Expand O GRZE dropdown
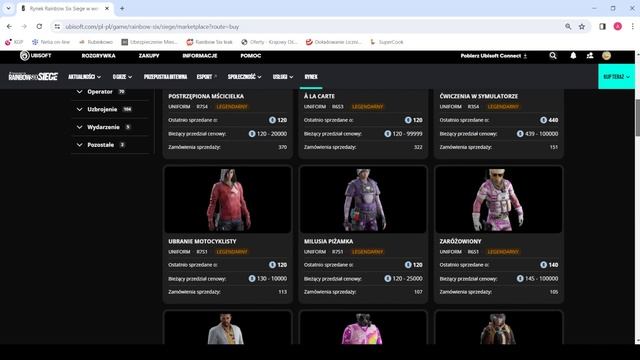Screen dimensions: 640x360 122,77
